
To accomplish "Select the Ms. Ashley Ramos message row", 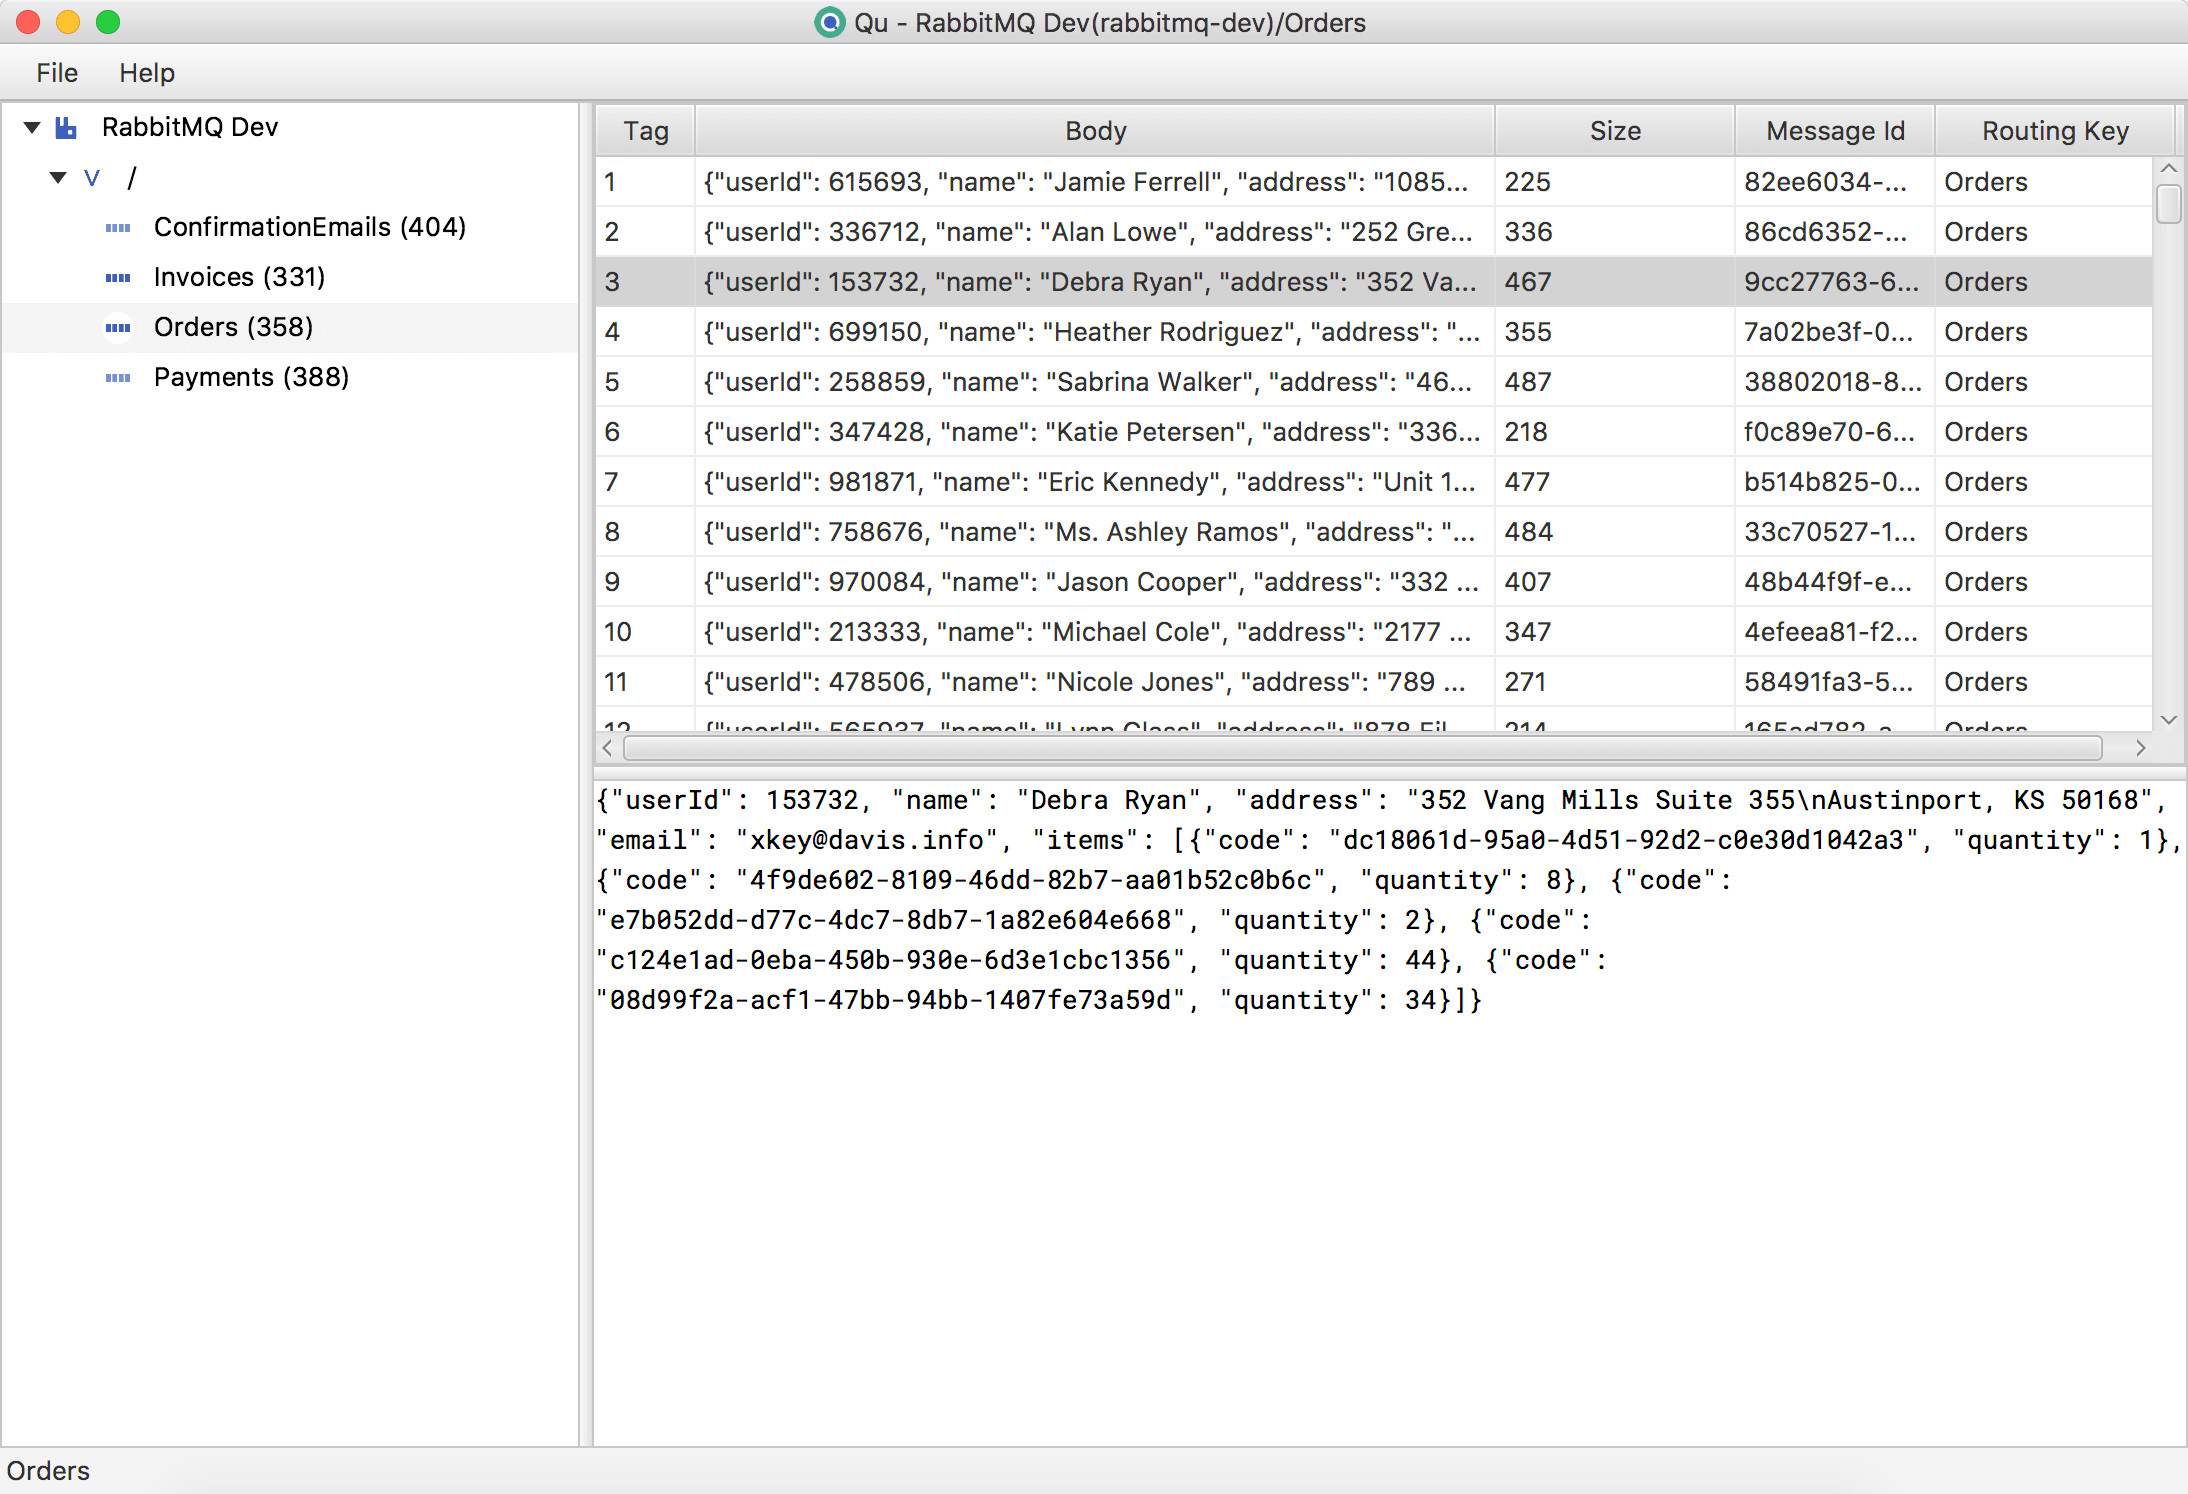I will click(x=1374, y=532).
